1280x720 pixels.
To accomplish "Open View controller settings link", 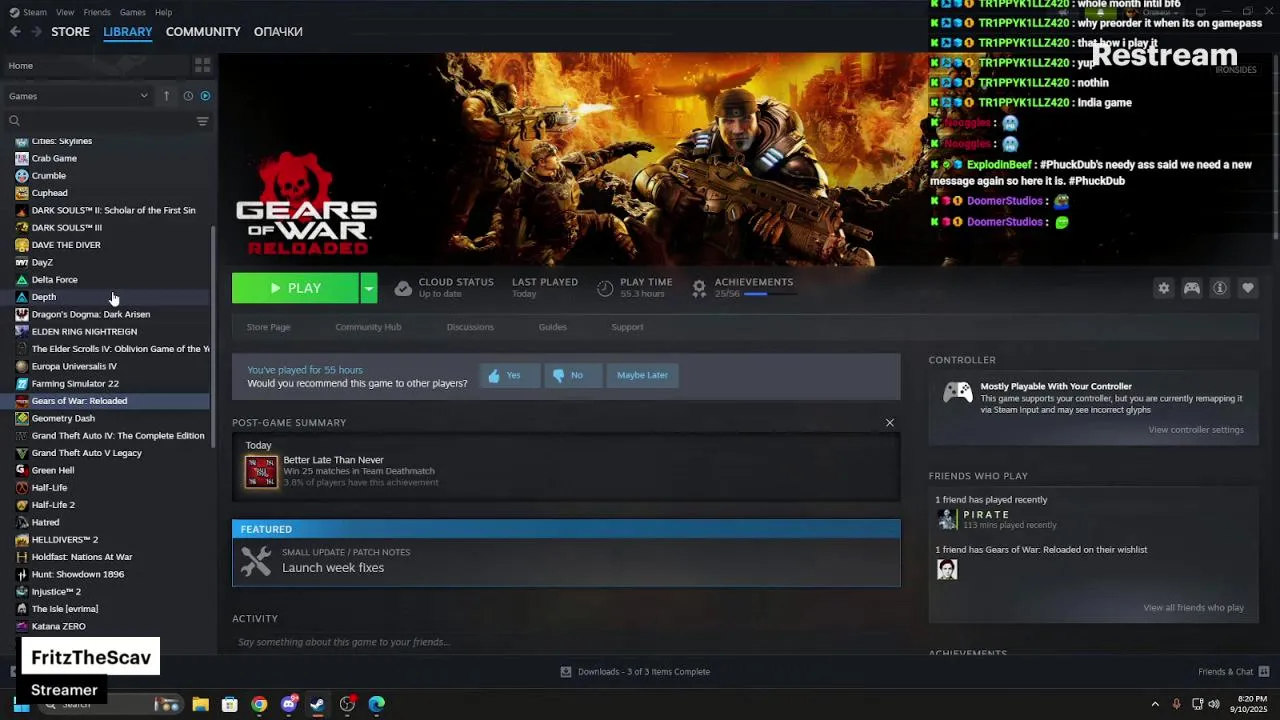I will 1196,430.
